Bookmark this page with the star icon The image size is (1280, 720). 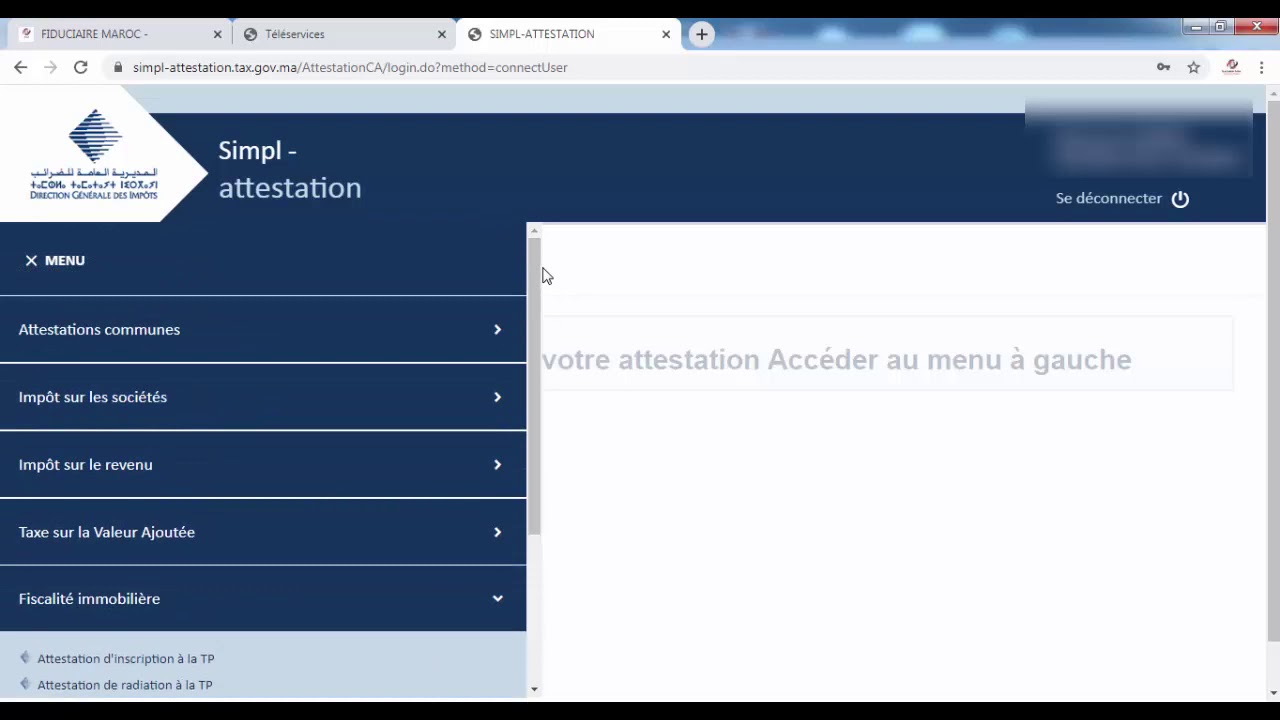tap(1193, 67)
